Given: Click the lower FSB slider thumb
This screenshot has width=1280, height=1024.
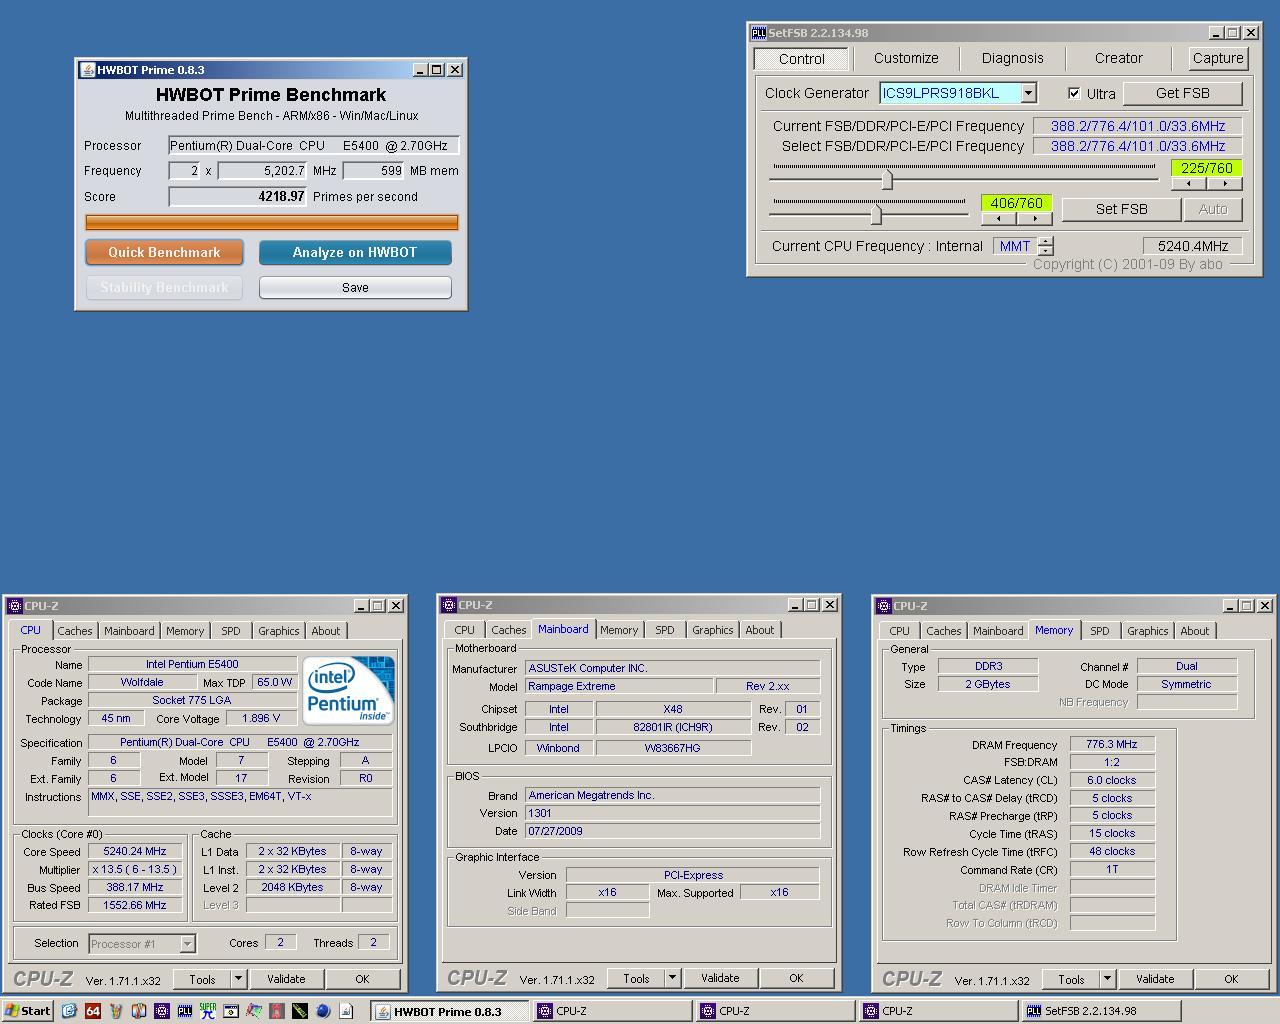Looking at the screenshot, I should coord(877,214).
